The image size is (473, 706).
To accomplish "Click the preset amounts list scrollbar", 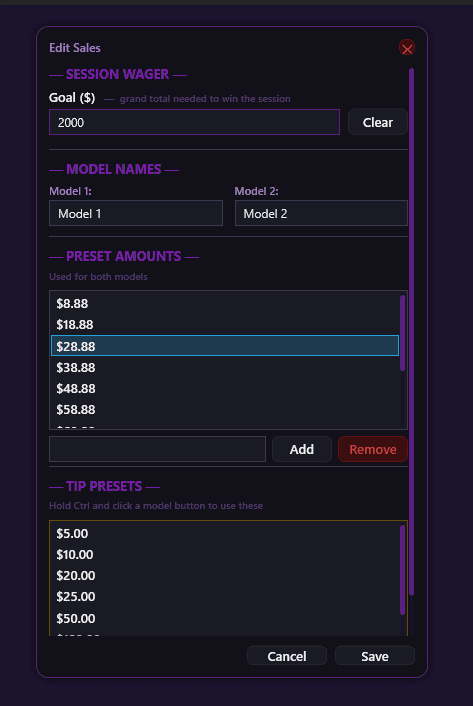I will coord(402,333).
